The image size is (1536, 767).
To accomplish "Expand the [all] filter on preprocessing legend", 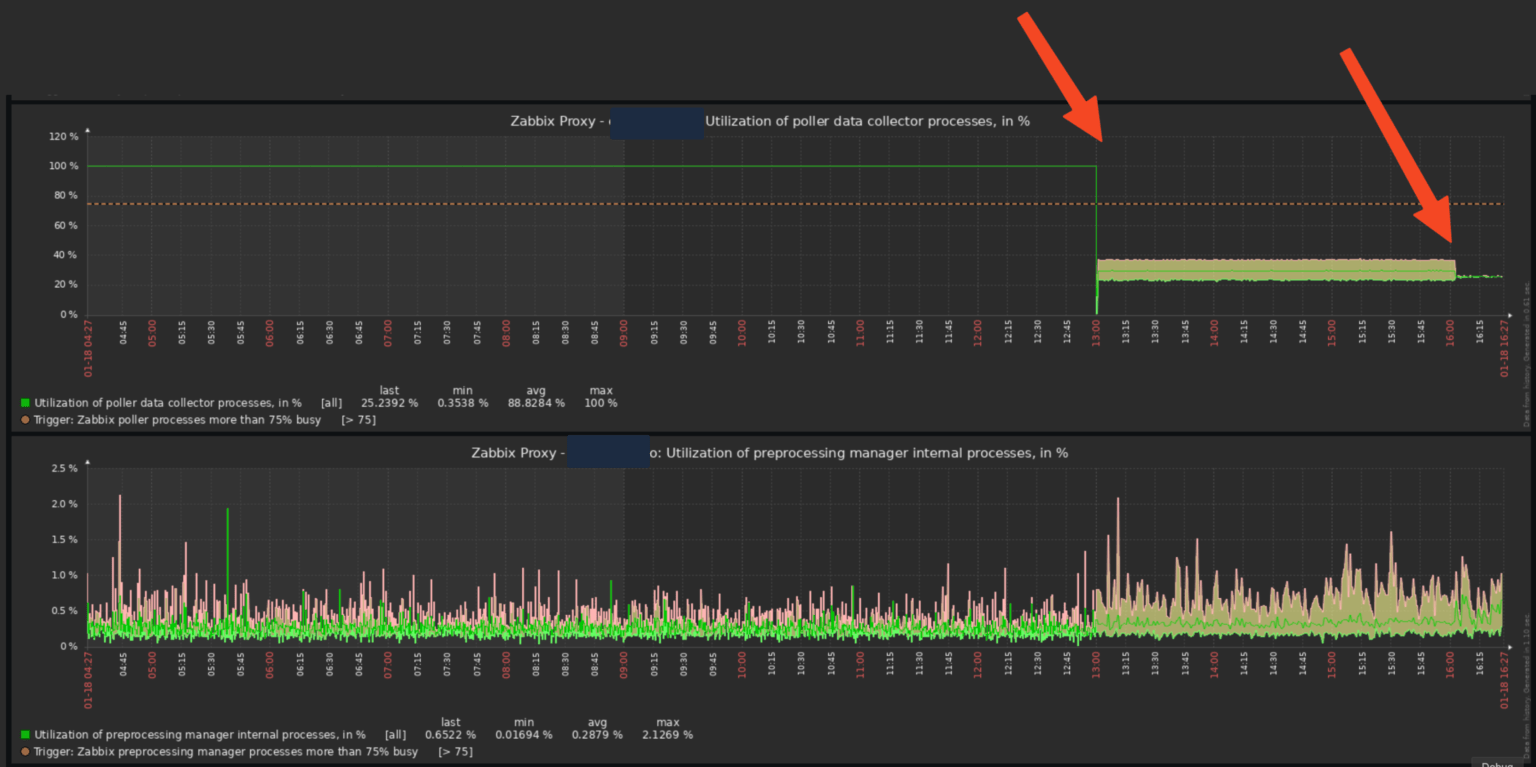I will [x=396, y=733].
